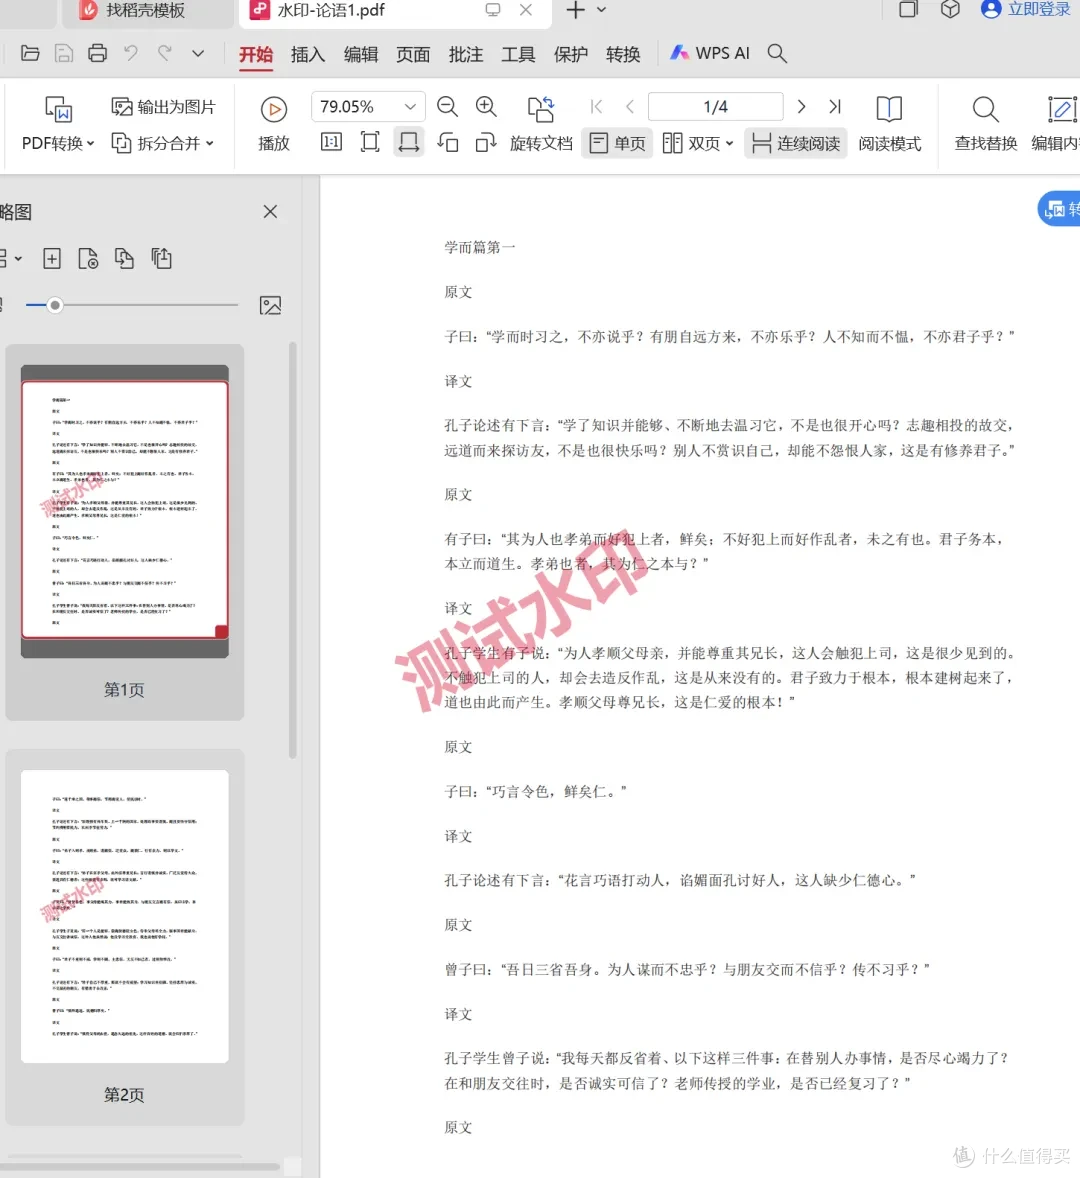
Task: Jump to the last page arrow icon
Action: pyautogui.click(x=834, y=107)
